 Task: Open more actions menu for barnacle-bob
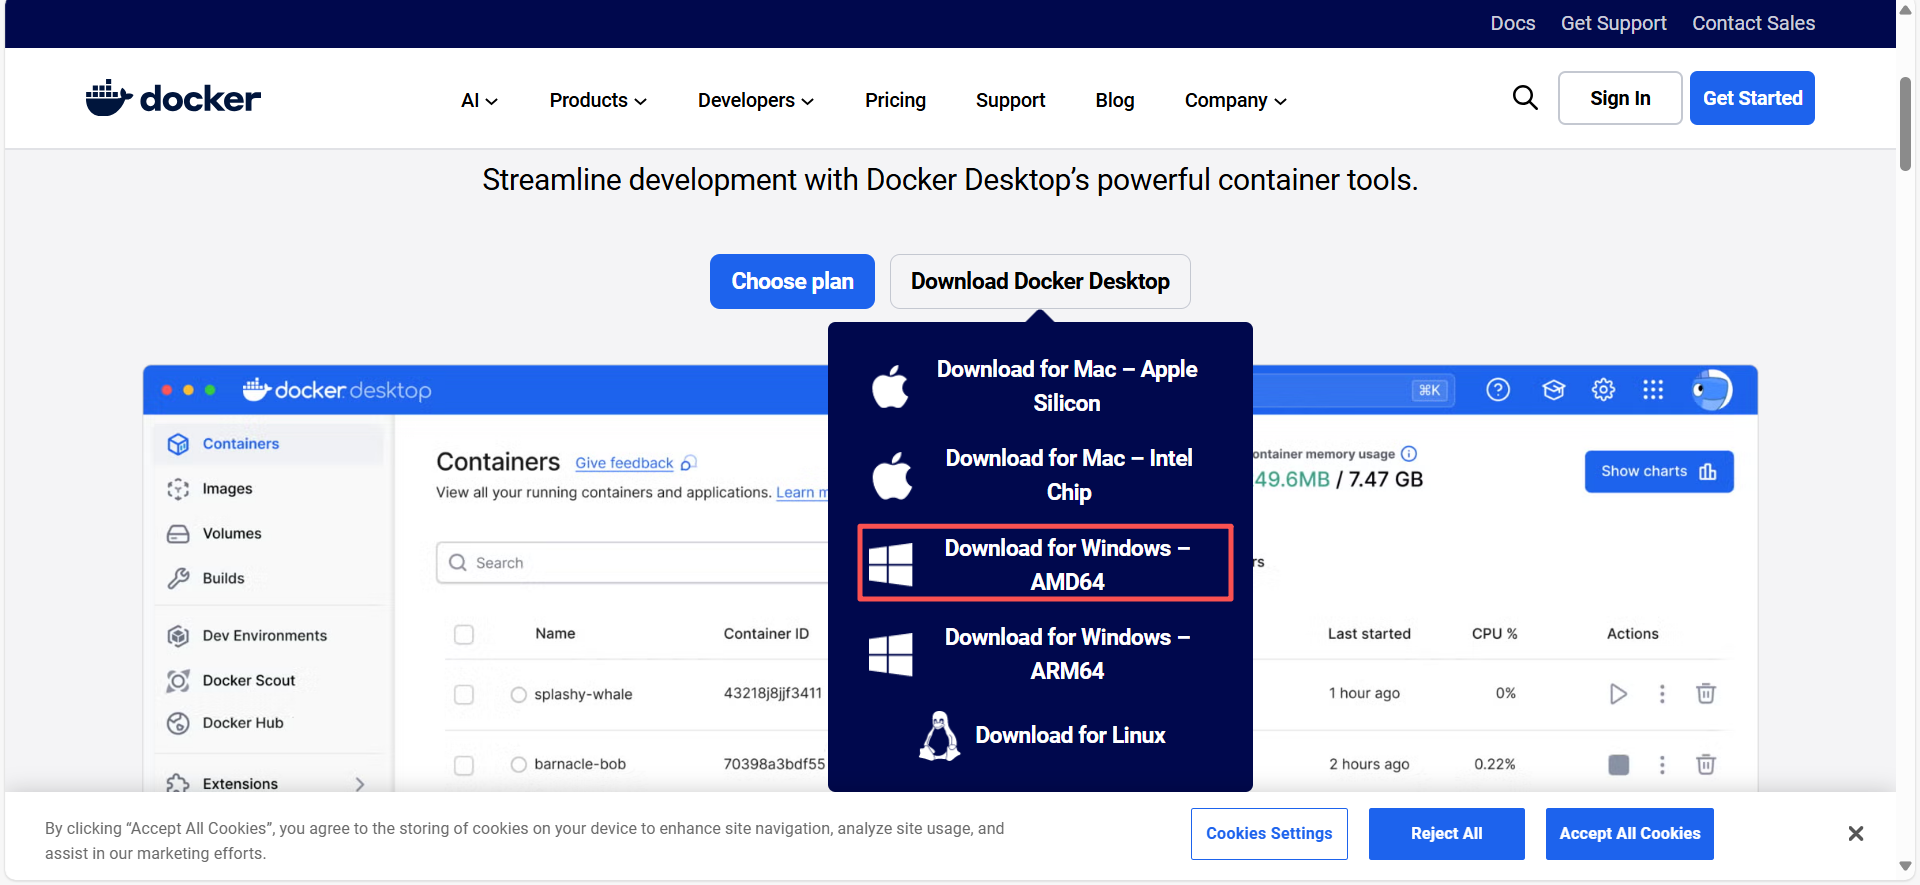[x=1662, y=765]
